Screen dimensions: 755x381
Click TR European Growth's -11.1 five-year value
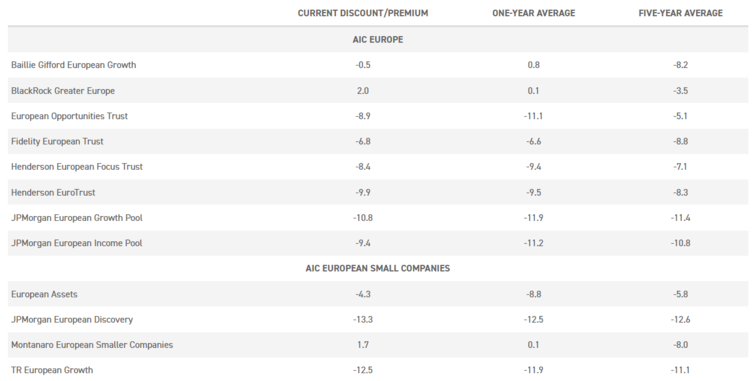click(x=680, y=370)
